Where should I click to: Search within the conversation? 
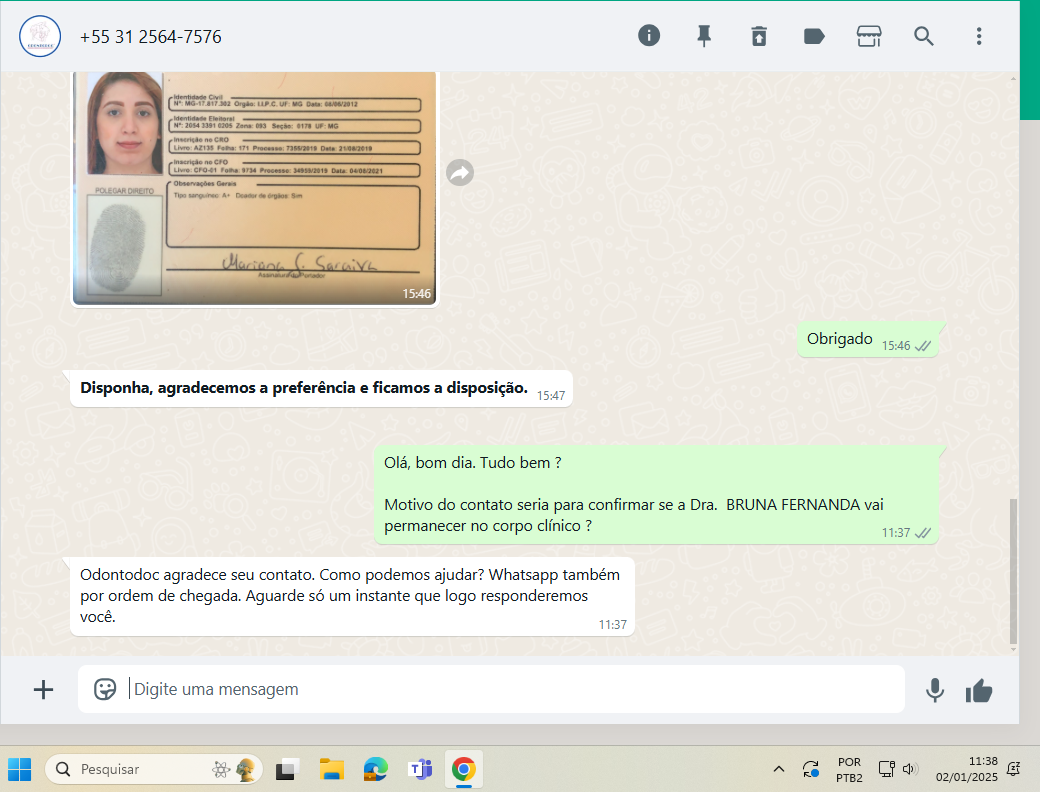click(923, 36)
